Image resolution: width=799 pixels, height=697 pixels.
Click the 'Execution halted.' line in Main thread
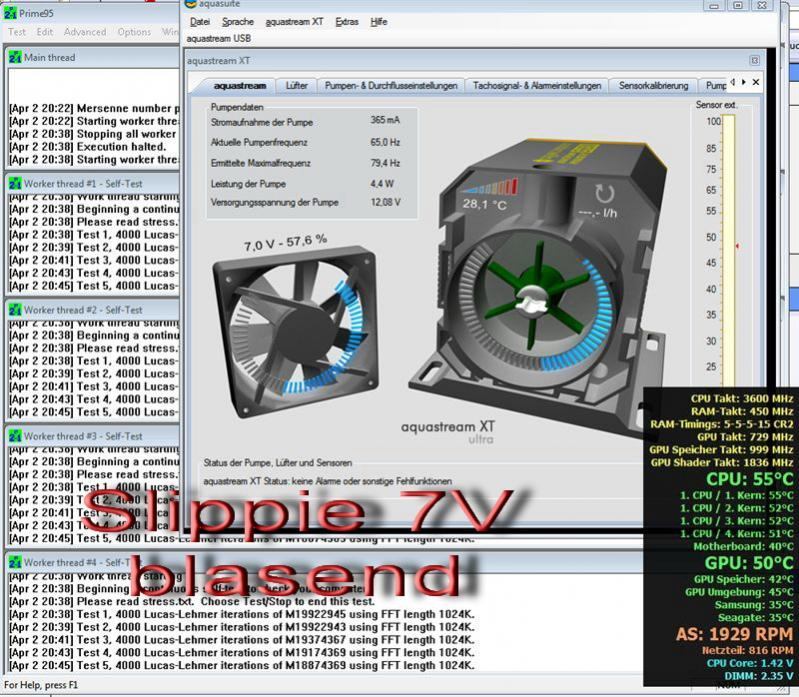click(88, 147)
